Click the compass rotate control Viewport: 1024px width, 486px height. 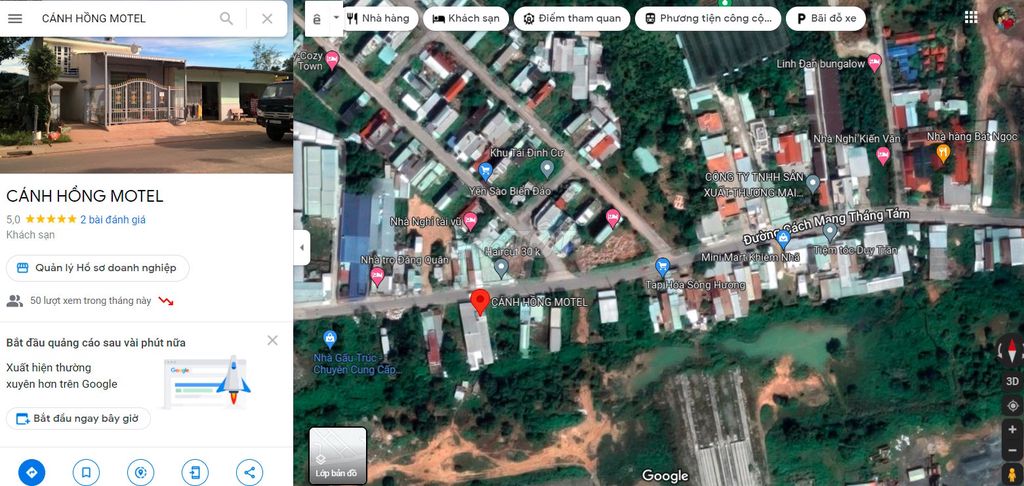[x=1012, y=351]
